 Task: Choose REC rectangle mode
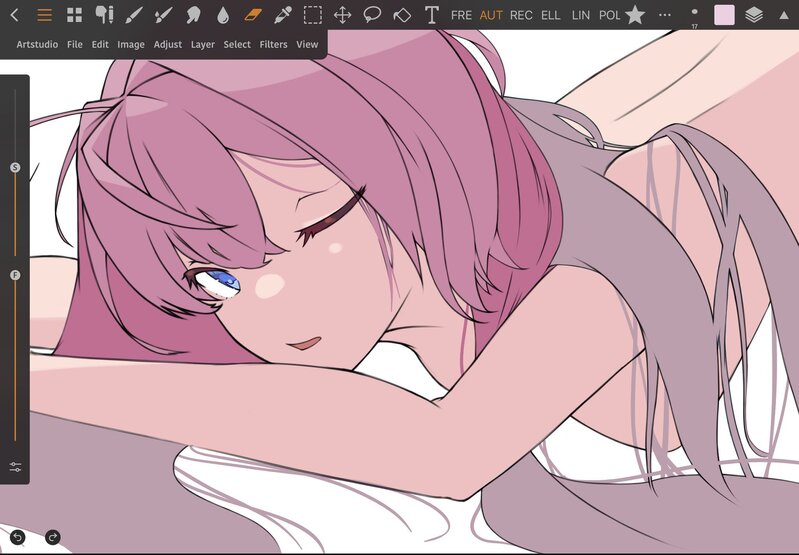click(x=521, y=15)
